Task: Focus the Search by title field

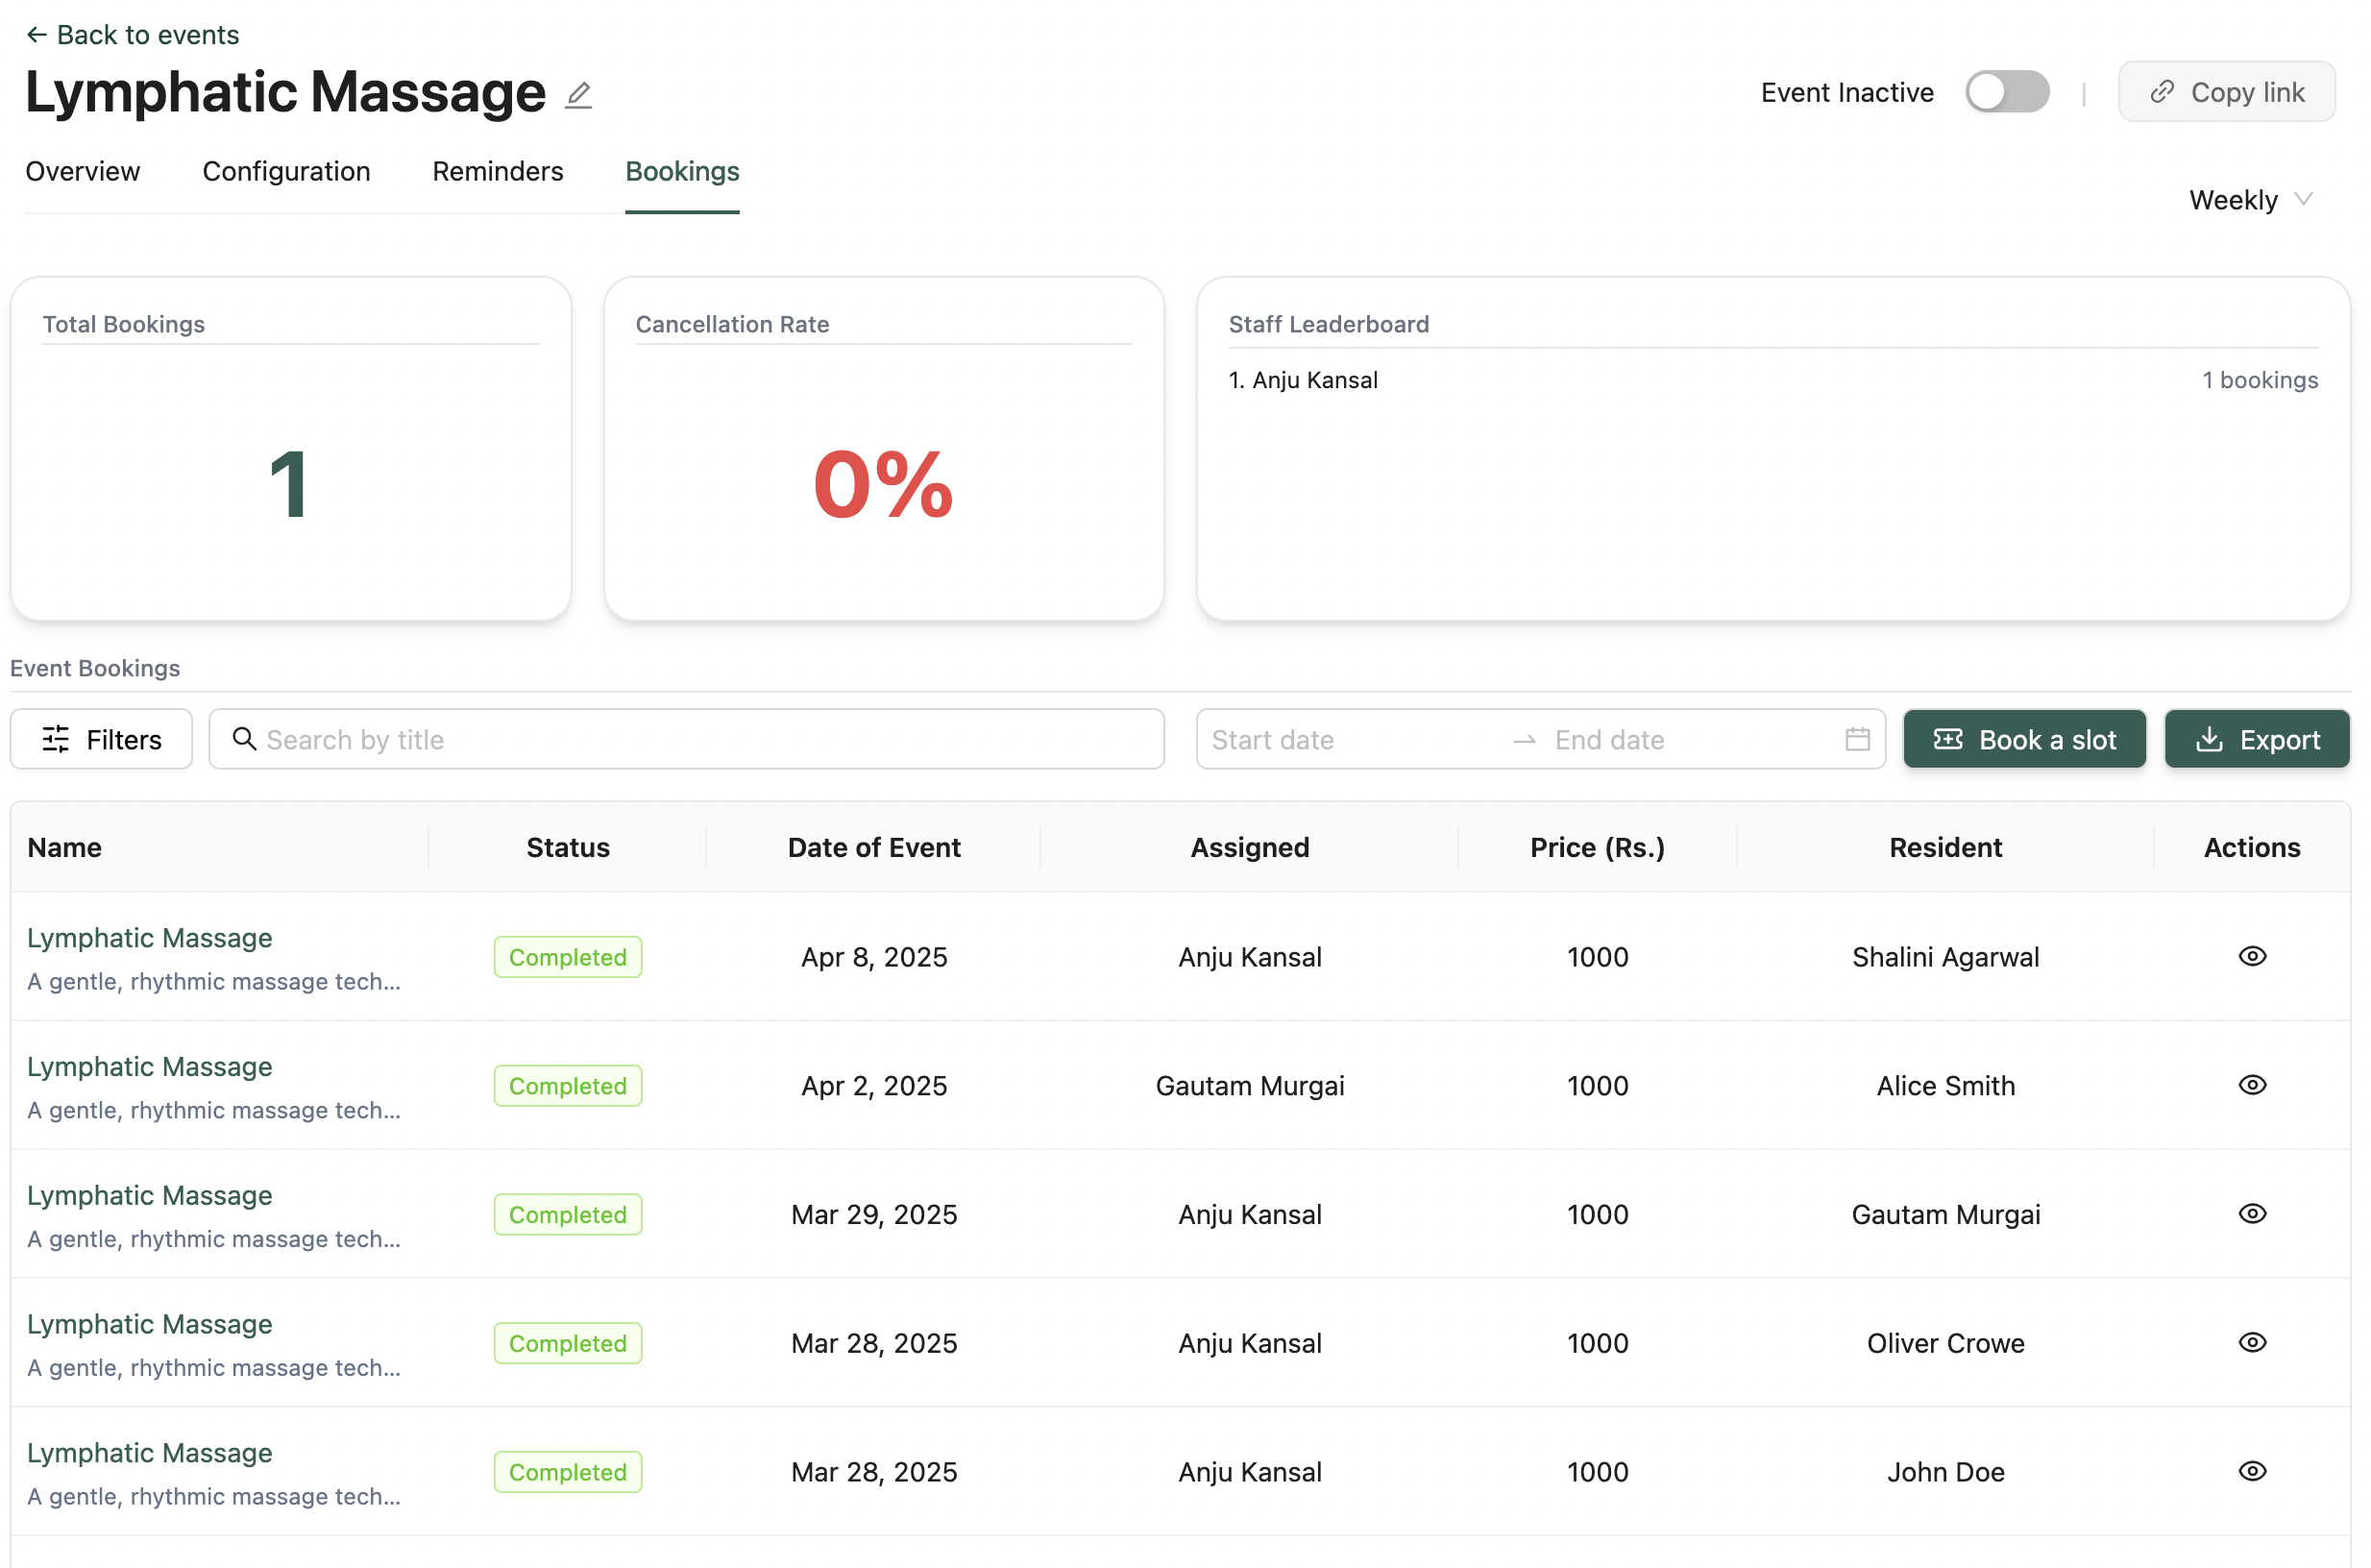Action: [x=700, y=740]
